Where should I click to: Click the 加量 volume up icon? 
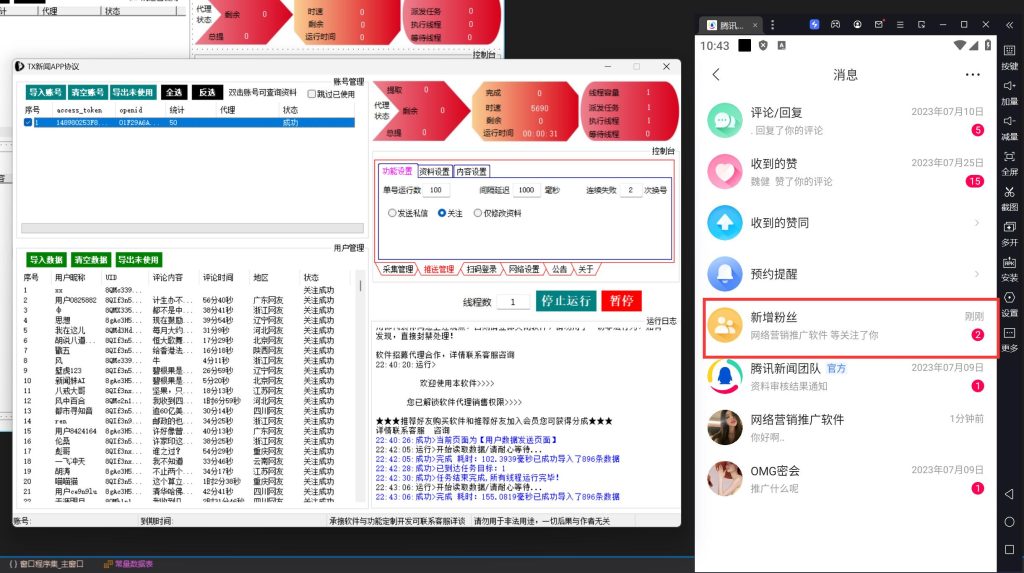[1009, 87]
